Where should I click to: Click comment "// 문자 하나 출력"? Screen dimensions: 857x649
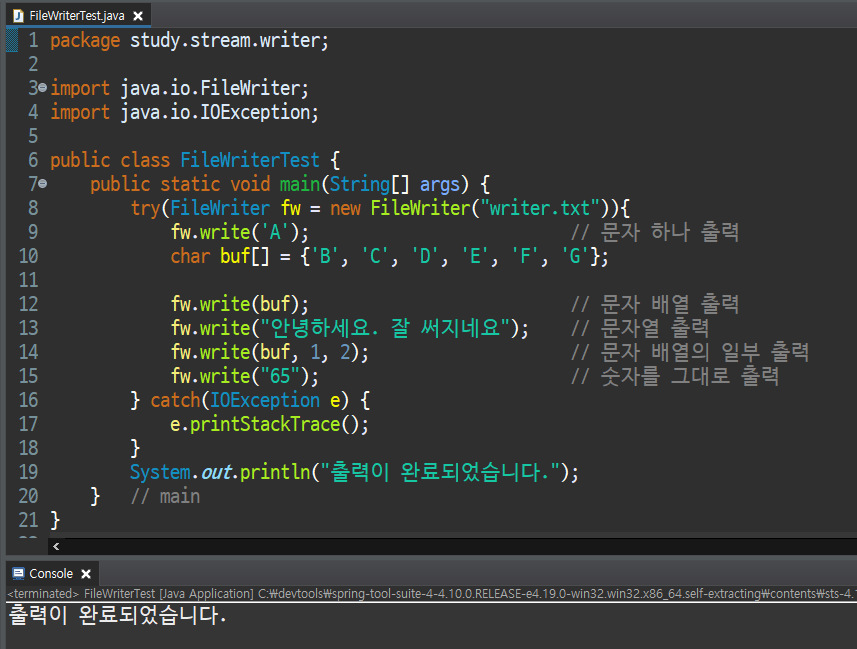pos(655,232)
